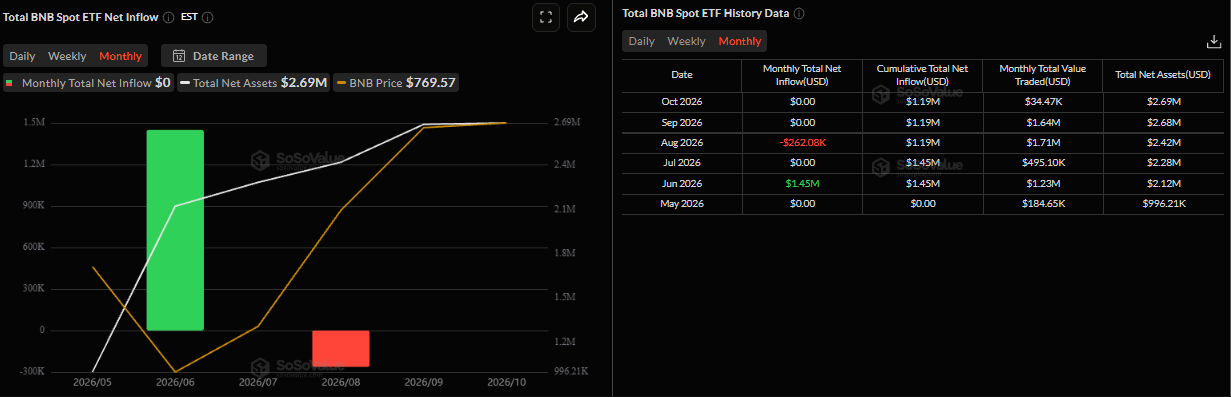Open fullscreen chart view icon
The height and width of the screenshot is (397, 1231).
[x=545, y=17]
